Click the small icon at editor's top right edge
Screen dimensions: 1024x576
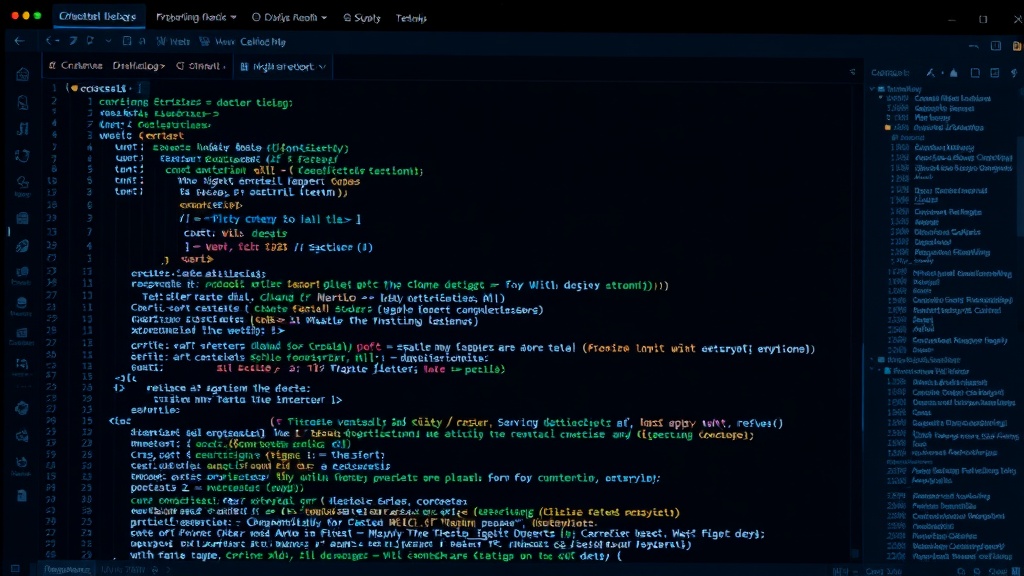pyautogui.click(x=852, y=72)
